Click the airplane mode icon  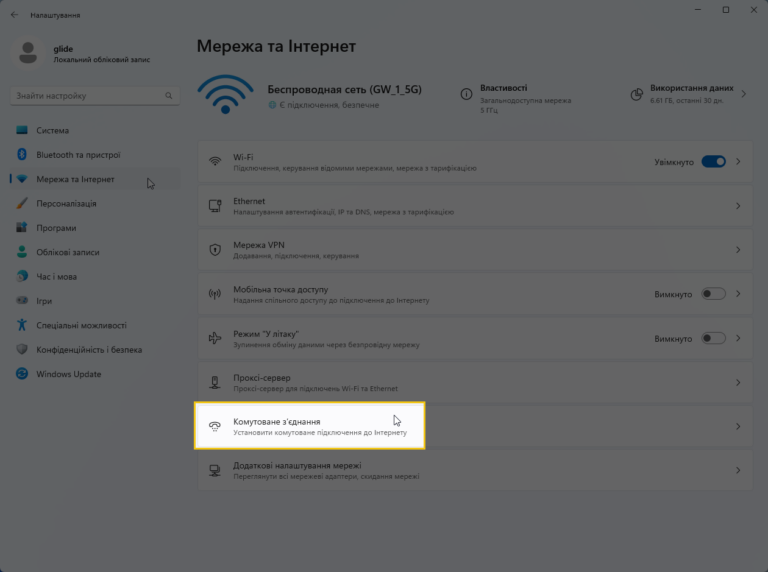(x=214, y=338)
